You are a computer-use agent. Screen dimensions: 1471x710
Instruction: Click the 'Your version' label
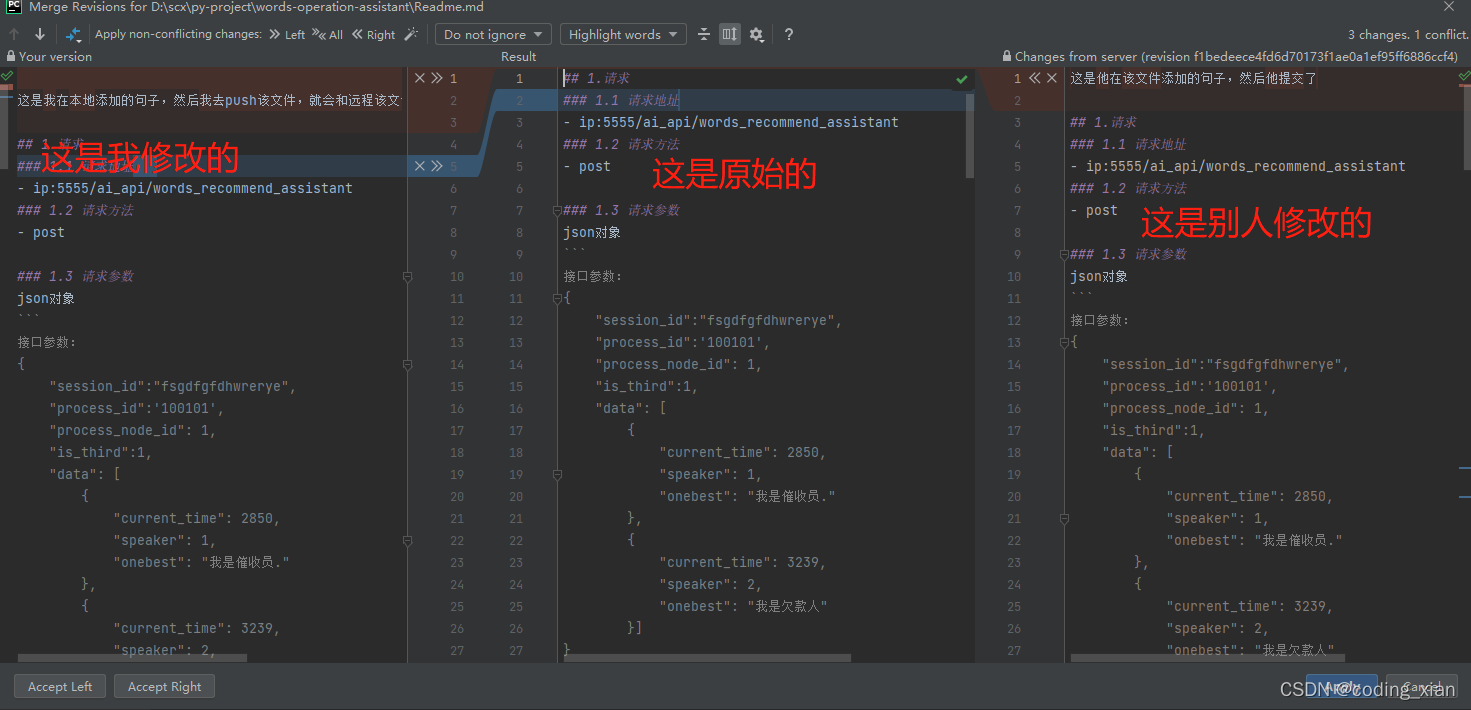(55, 57)
